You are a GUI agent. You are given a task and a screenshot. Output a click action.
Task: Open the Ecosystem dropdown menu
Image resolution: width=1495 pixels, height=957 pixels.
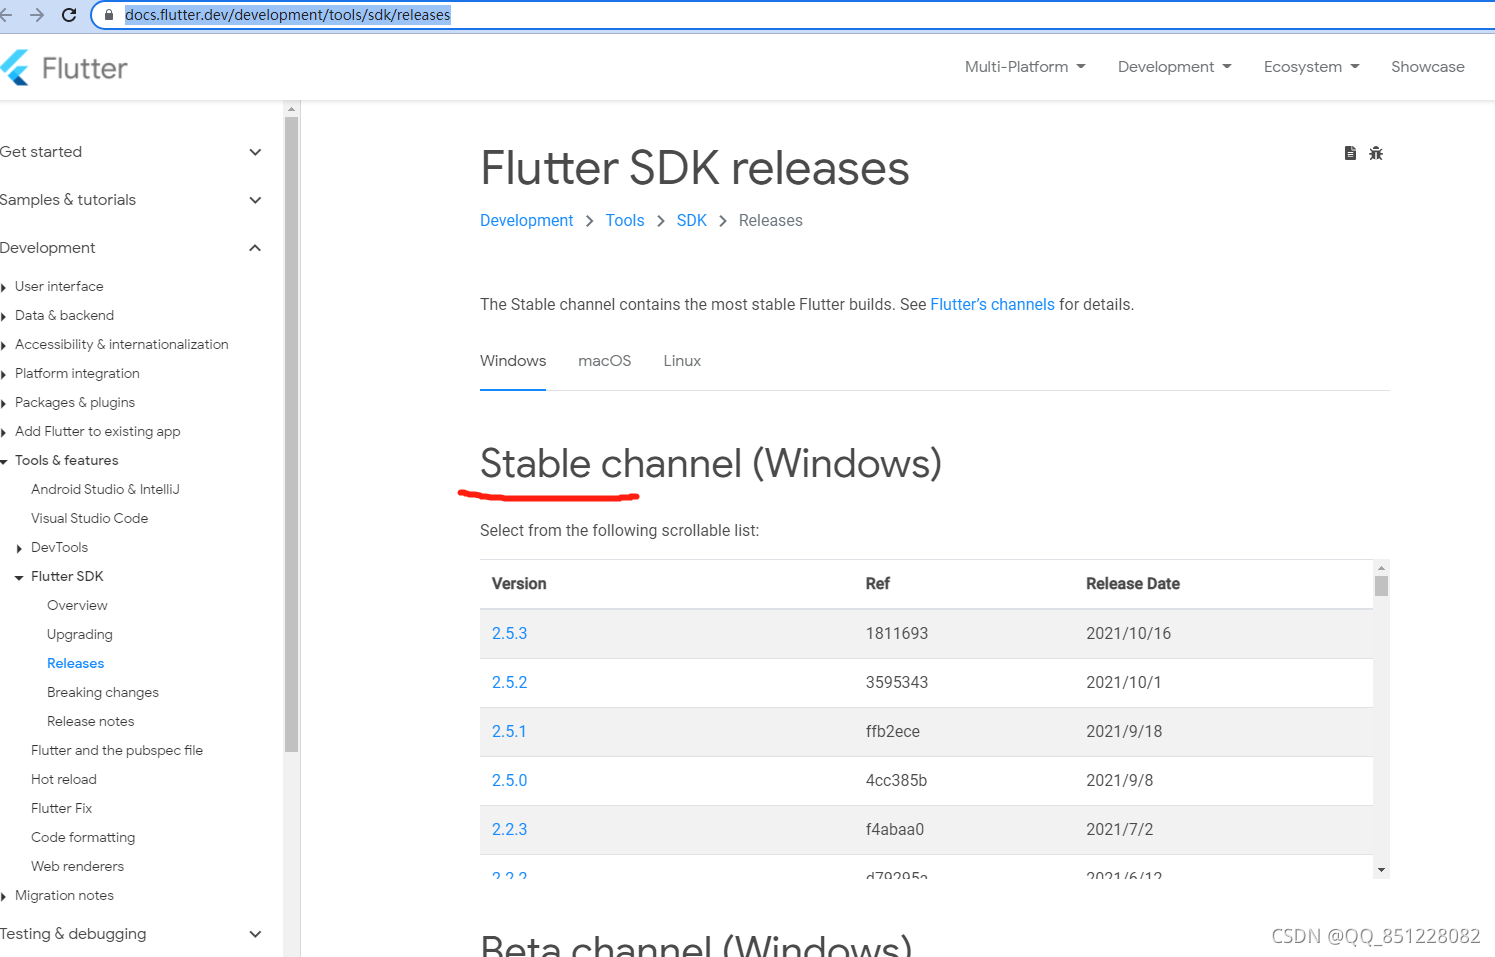[x=1311, y=67]
